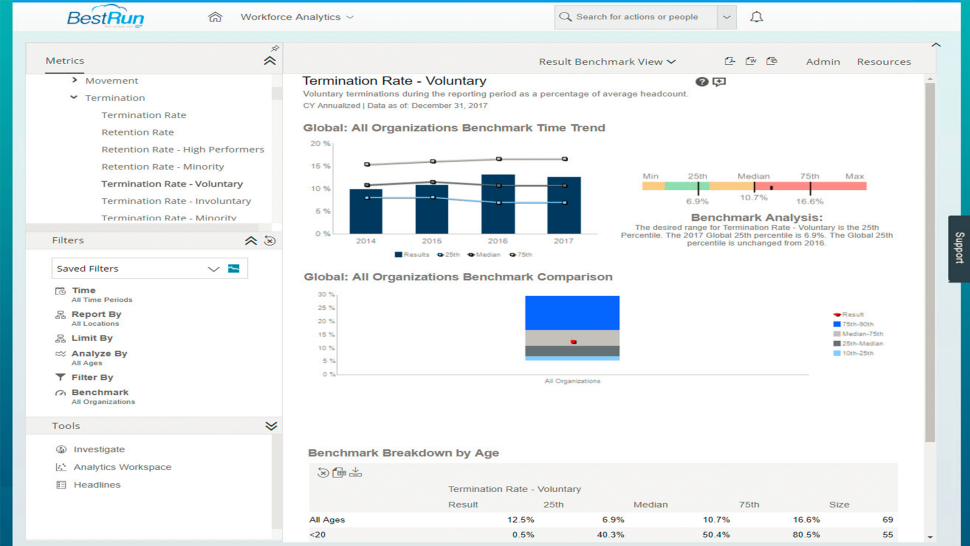Open the comment icon beside metric title

click(719, 82)
